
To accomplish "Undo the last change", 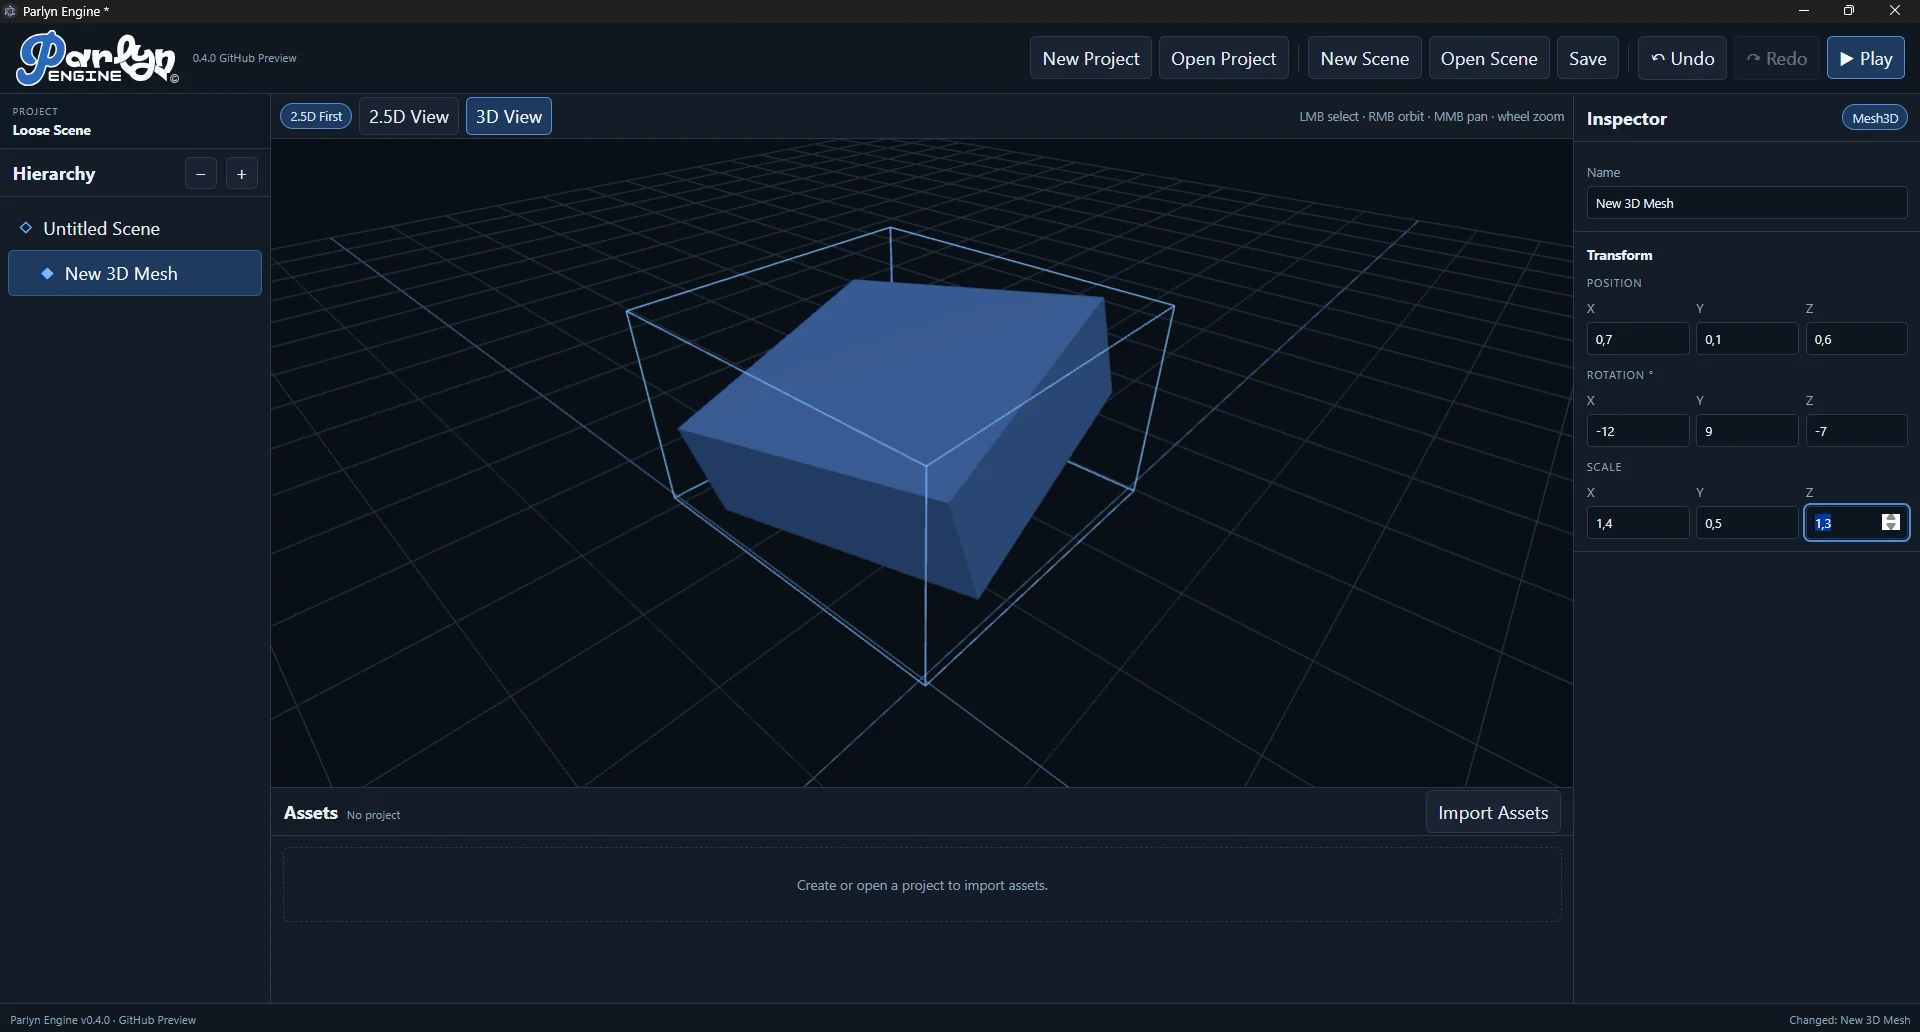I will point(1683,58).
